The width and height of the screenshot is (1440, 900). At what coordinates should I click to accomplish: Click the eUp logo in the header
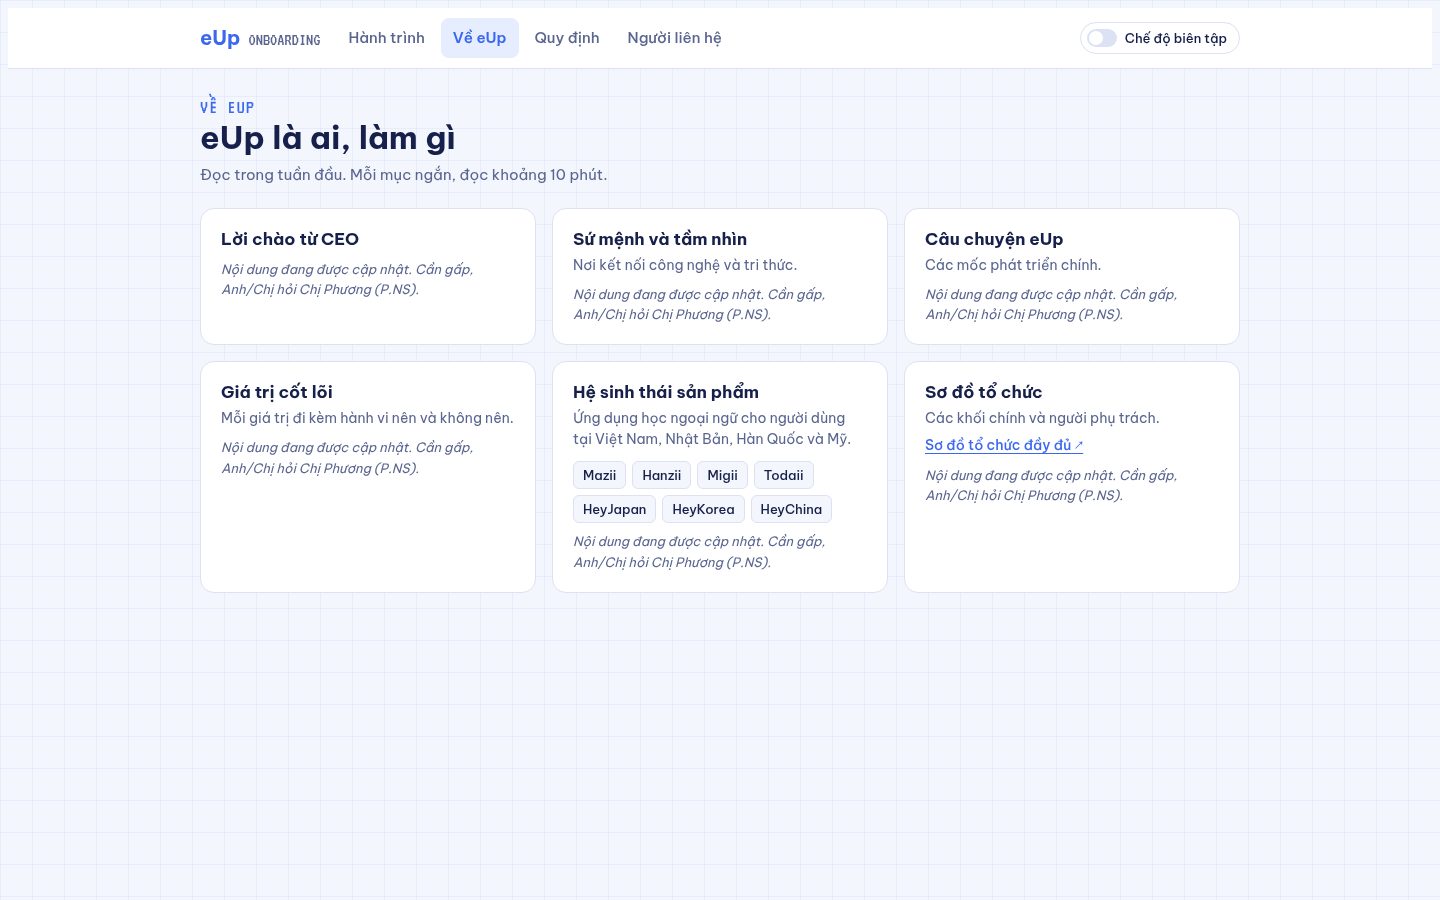(x=220, y=38)
